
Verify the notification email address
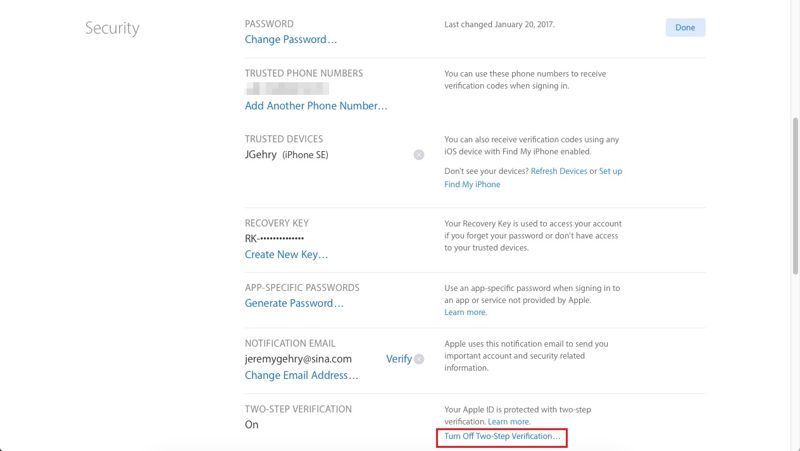pos(399,359)
